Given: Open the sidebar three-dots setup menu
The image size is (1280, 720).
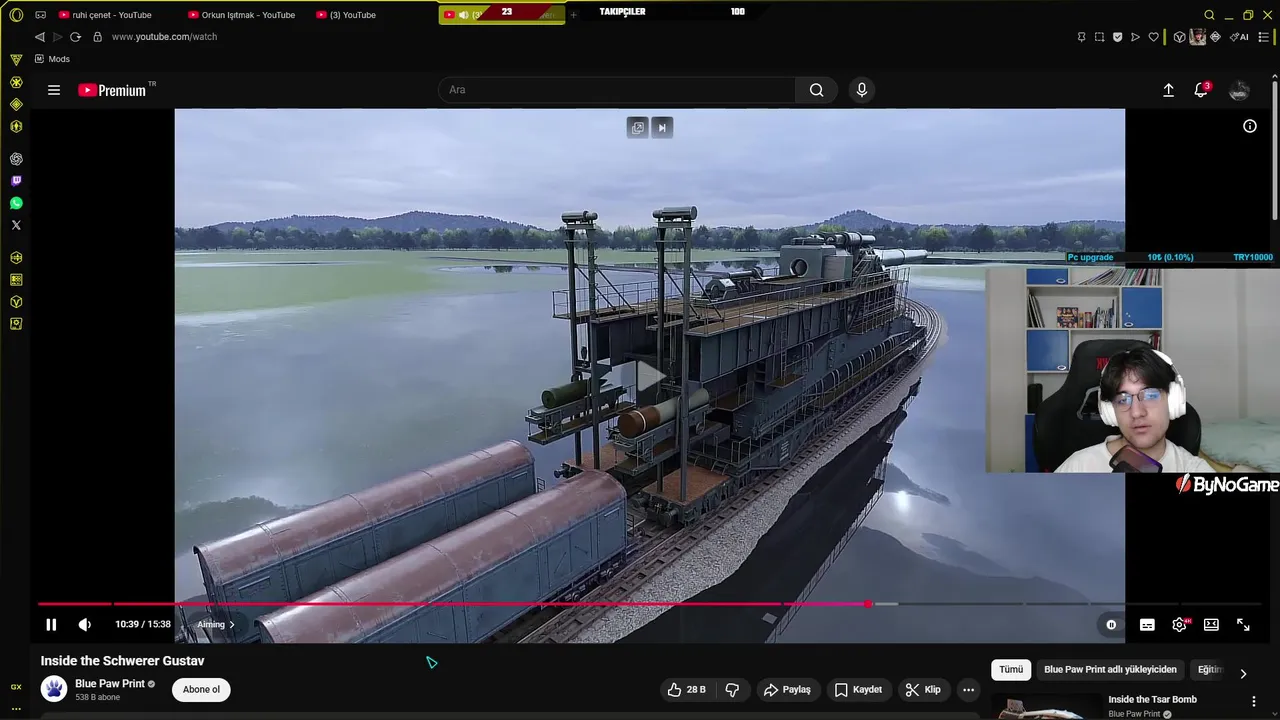Looking at the screenshot, I should point(16,708).
